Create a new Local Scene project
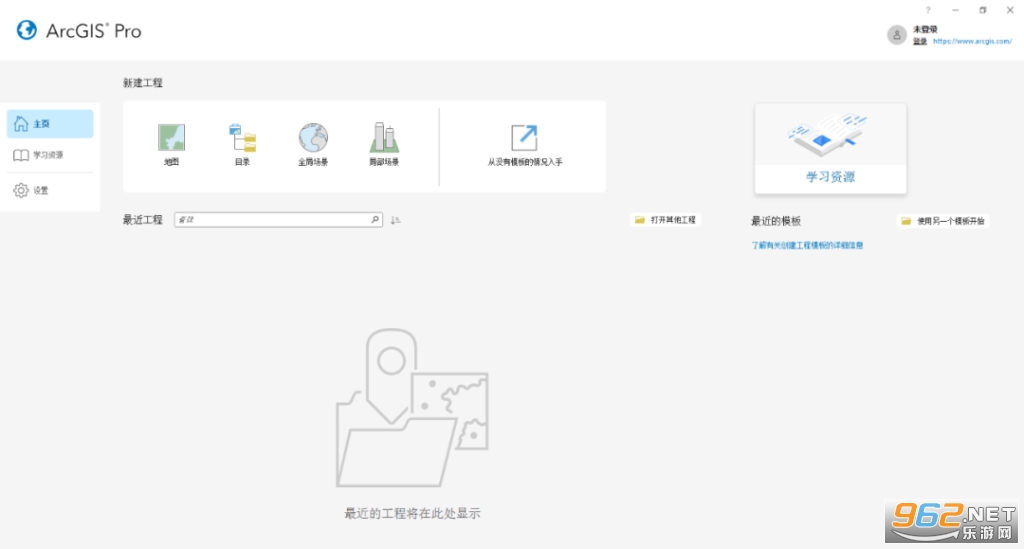Viewport: 1024px width, 549px height. point(384,145)
